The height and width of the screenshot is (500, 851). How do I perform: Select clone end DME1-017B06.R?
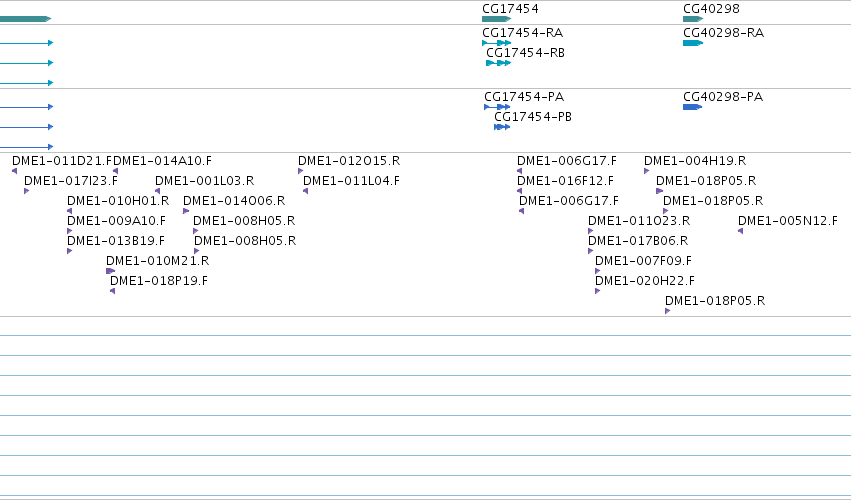tap(638, 241)
